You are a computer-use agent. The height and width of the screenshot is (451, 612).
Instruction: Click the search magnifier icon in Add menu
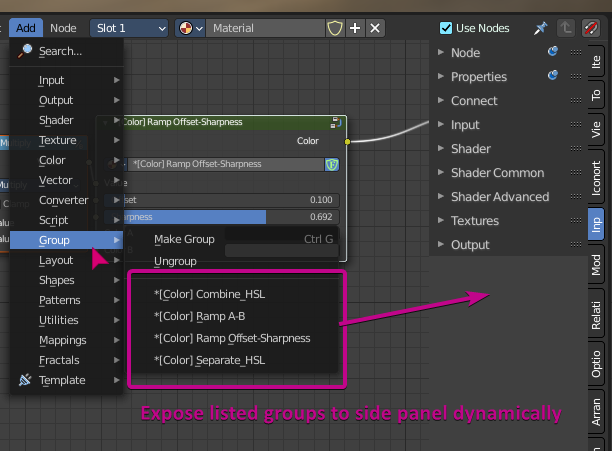point(25,51)
